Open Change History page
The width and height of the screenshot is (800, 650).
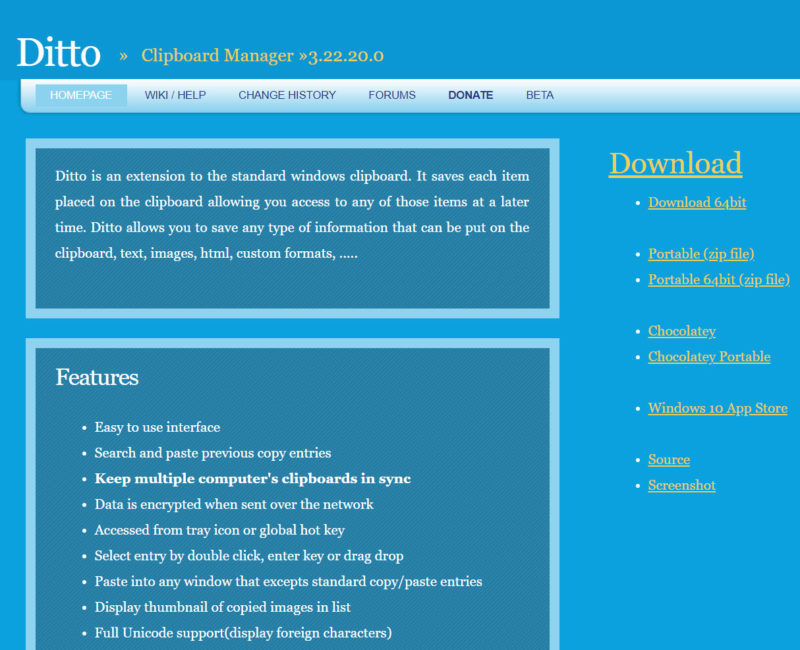click(x=287, y=95)
